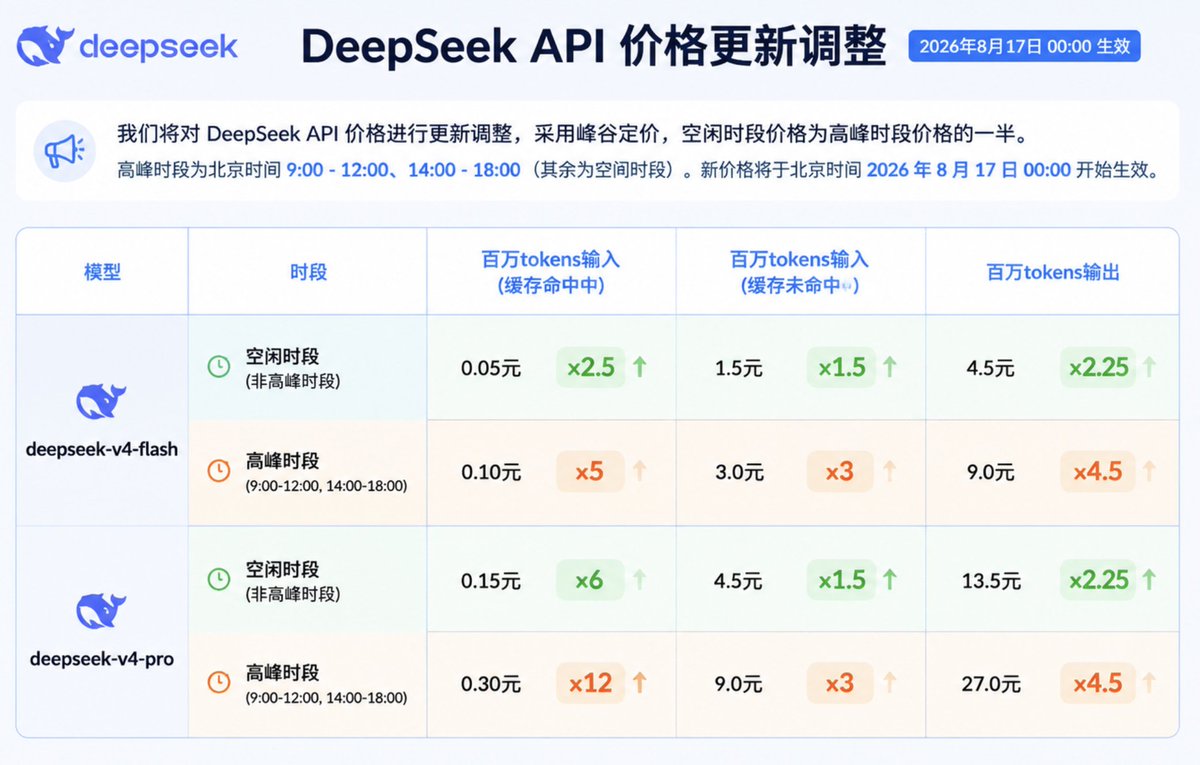Click '4.5元' cache-miss price in pro idle row
1200x765 pixels.
[x=739, y=580]
